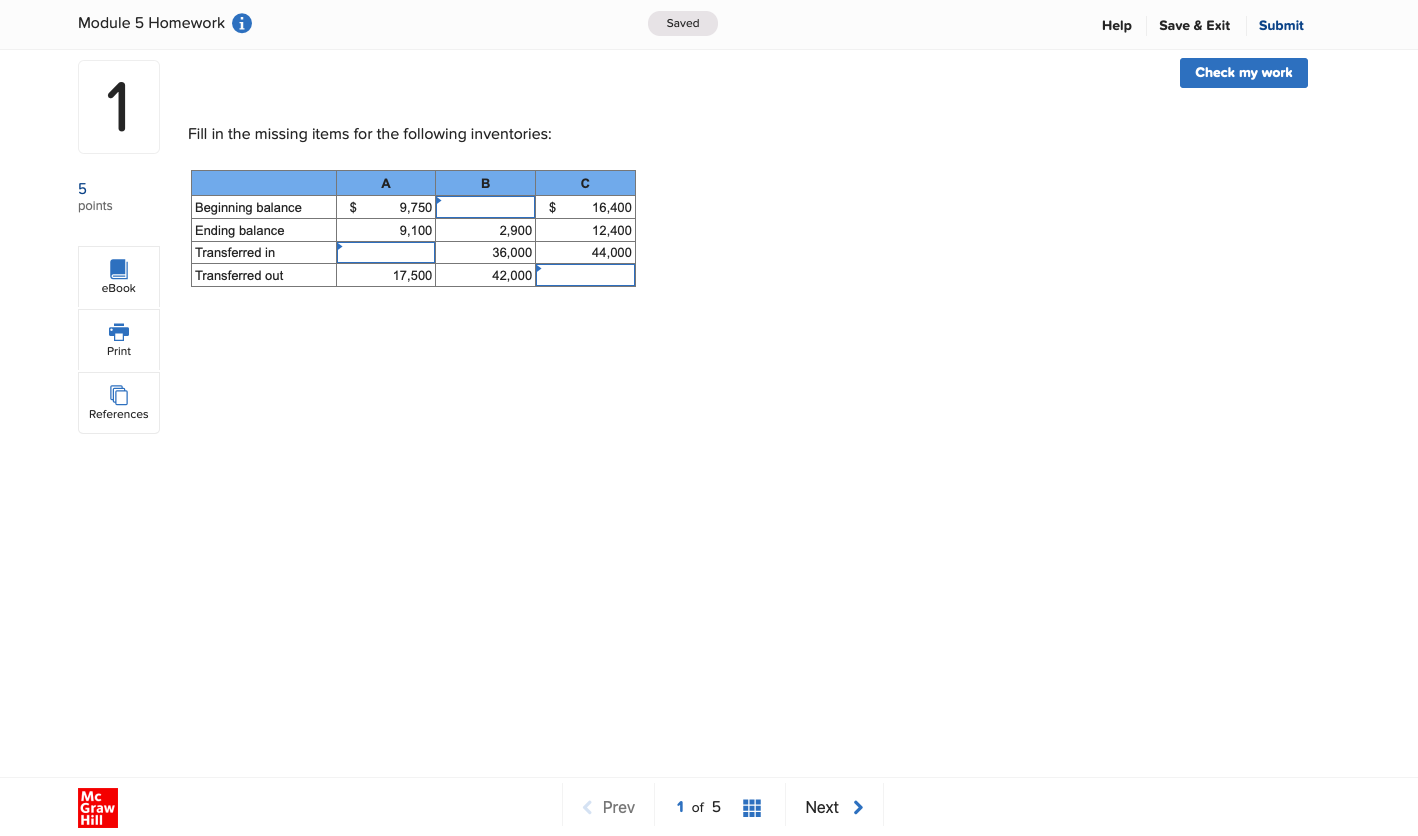Submit the homework

[x=1280, y=25]
